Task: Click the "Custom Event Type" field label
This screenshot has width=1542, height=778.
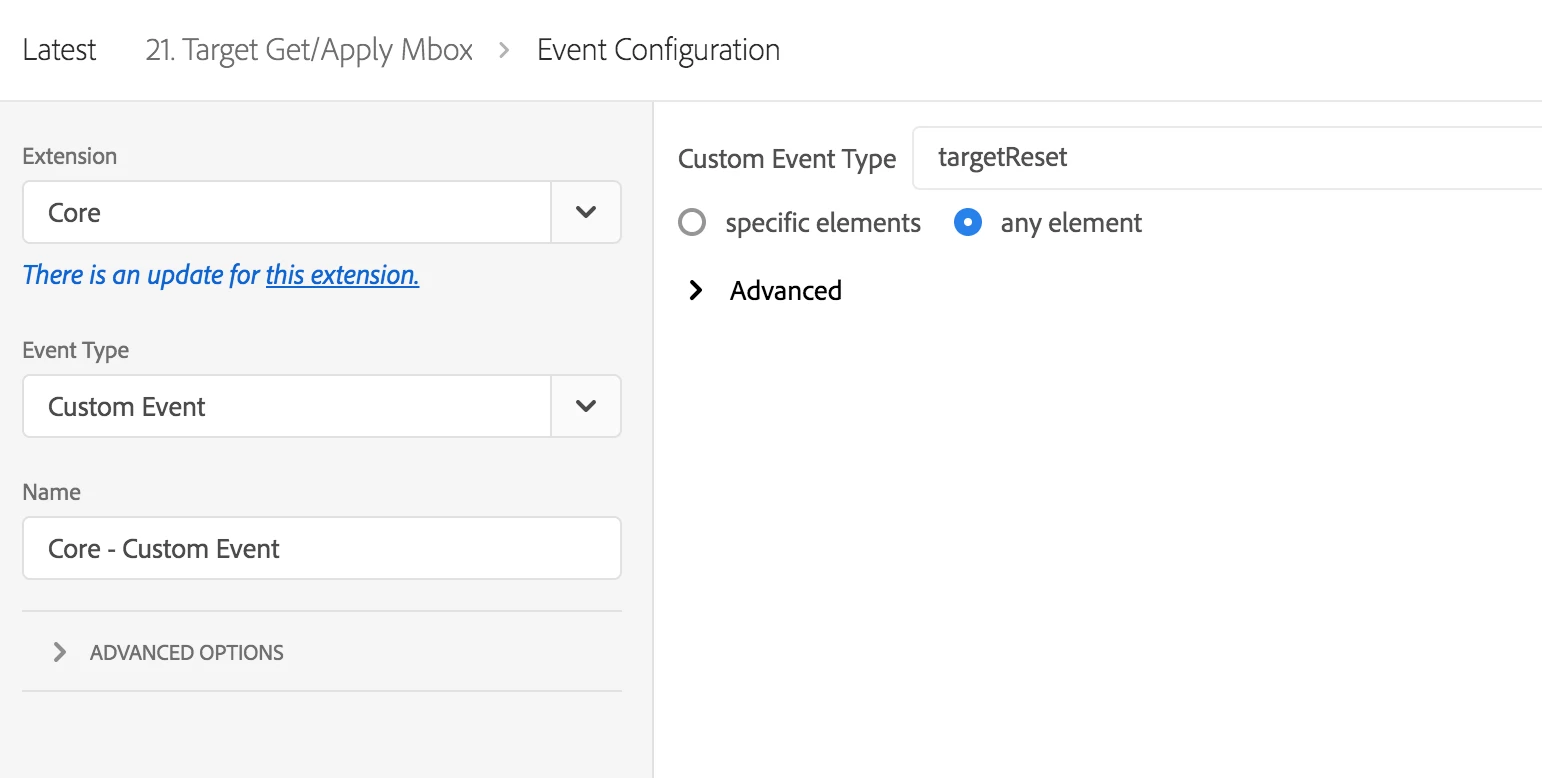Action: coord(787,159)
